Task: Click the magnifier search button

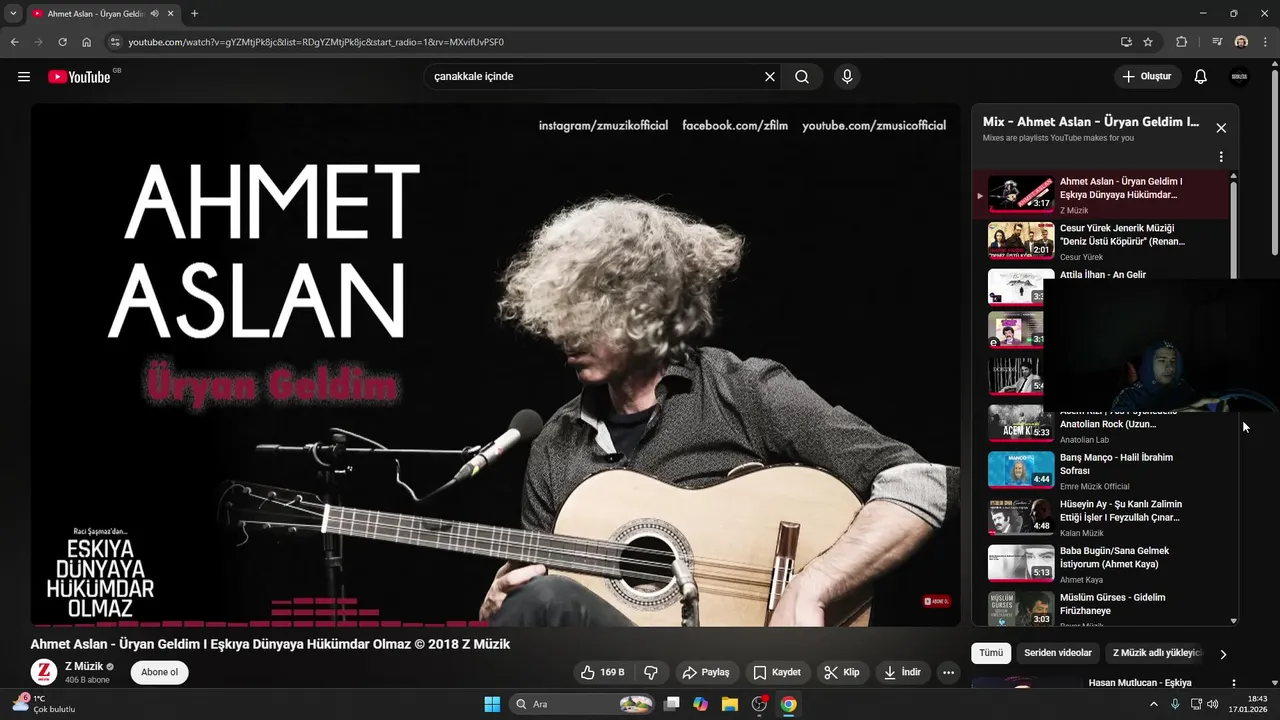Action: (x=802, y=77)
